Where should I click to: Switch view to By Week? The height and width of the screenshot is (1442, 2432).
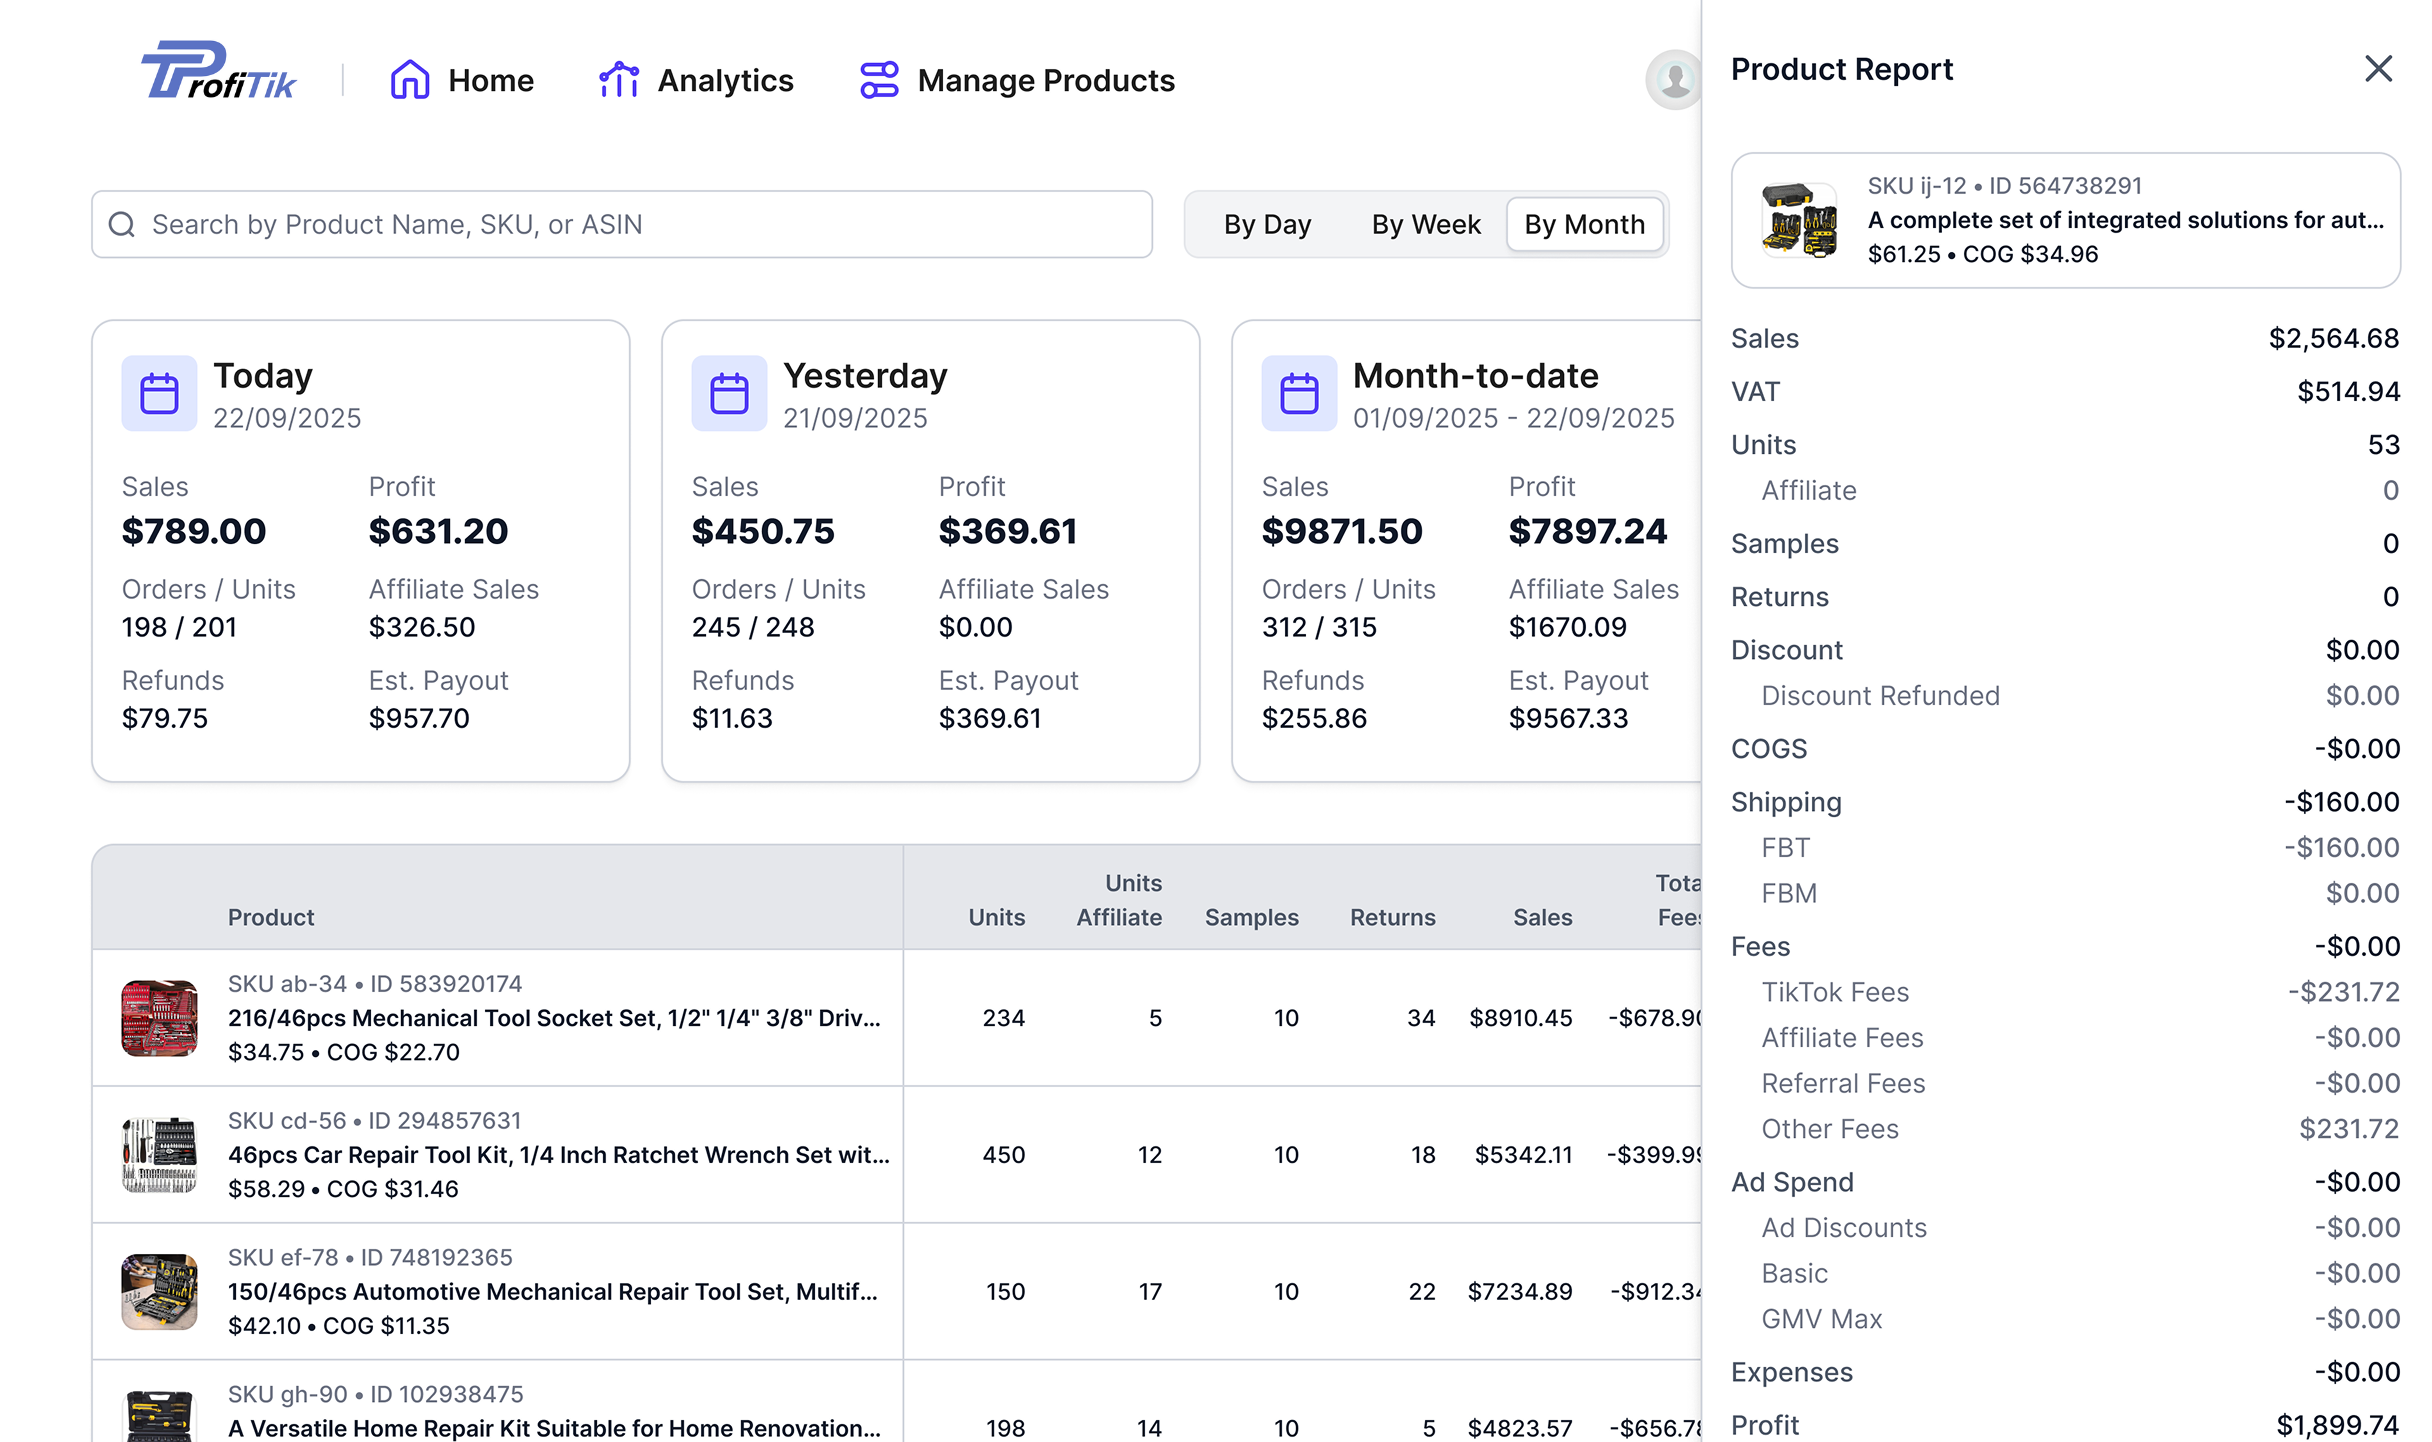click(1425, 224)
